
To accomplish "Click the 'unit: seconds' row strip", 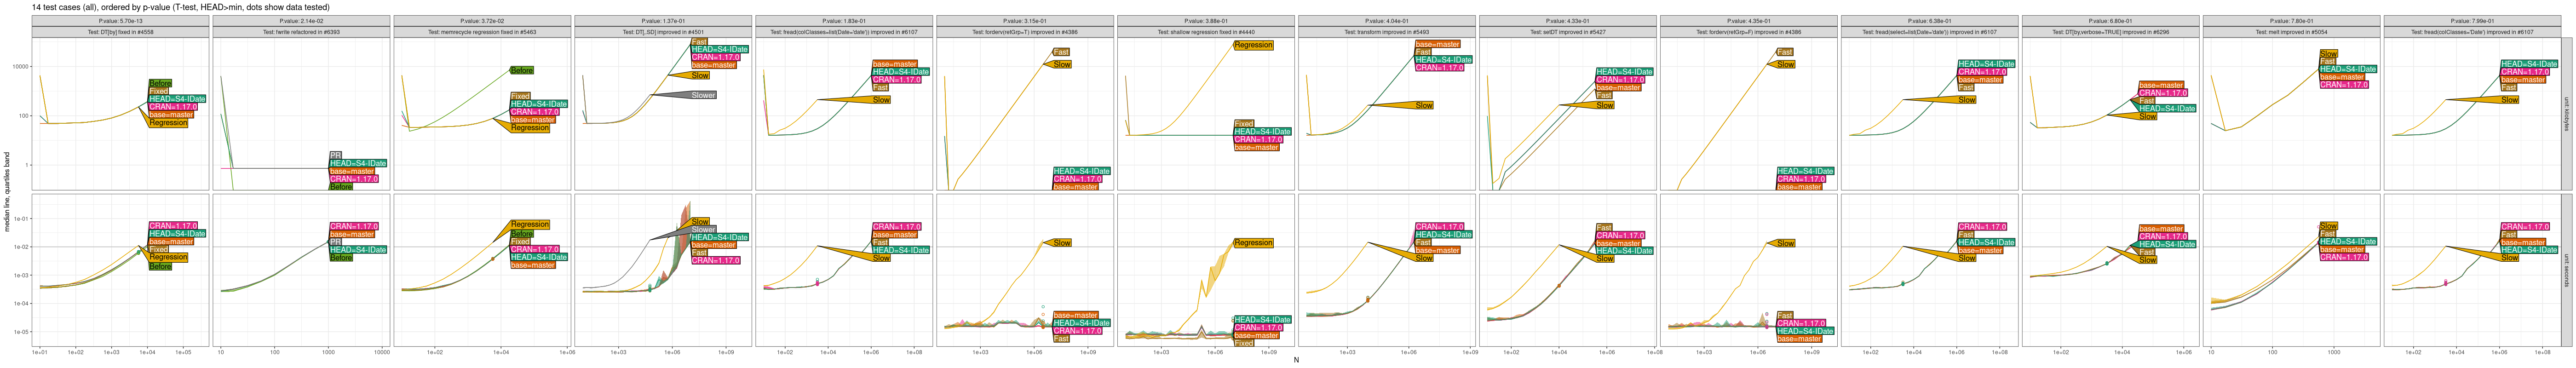I will point(2566,270).
